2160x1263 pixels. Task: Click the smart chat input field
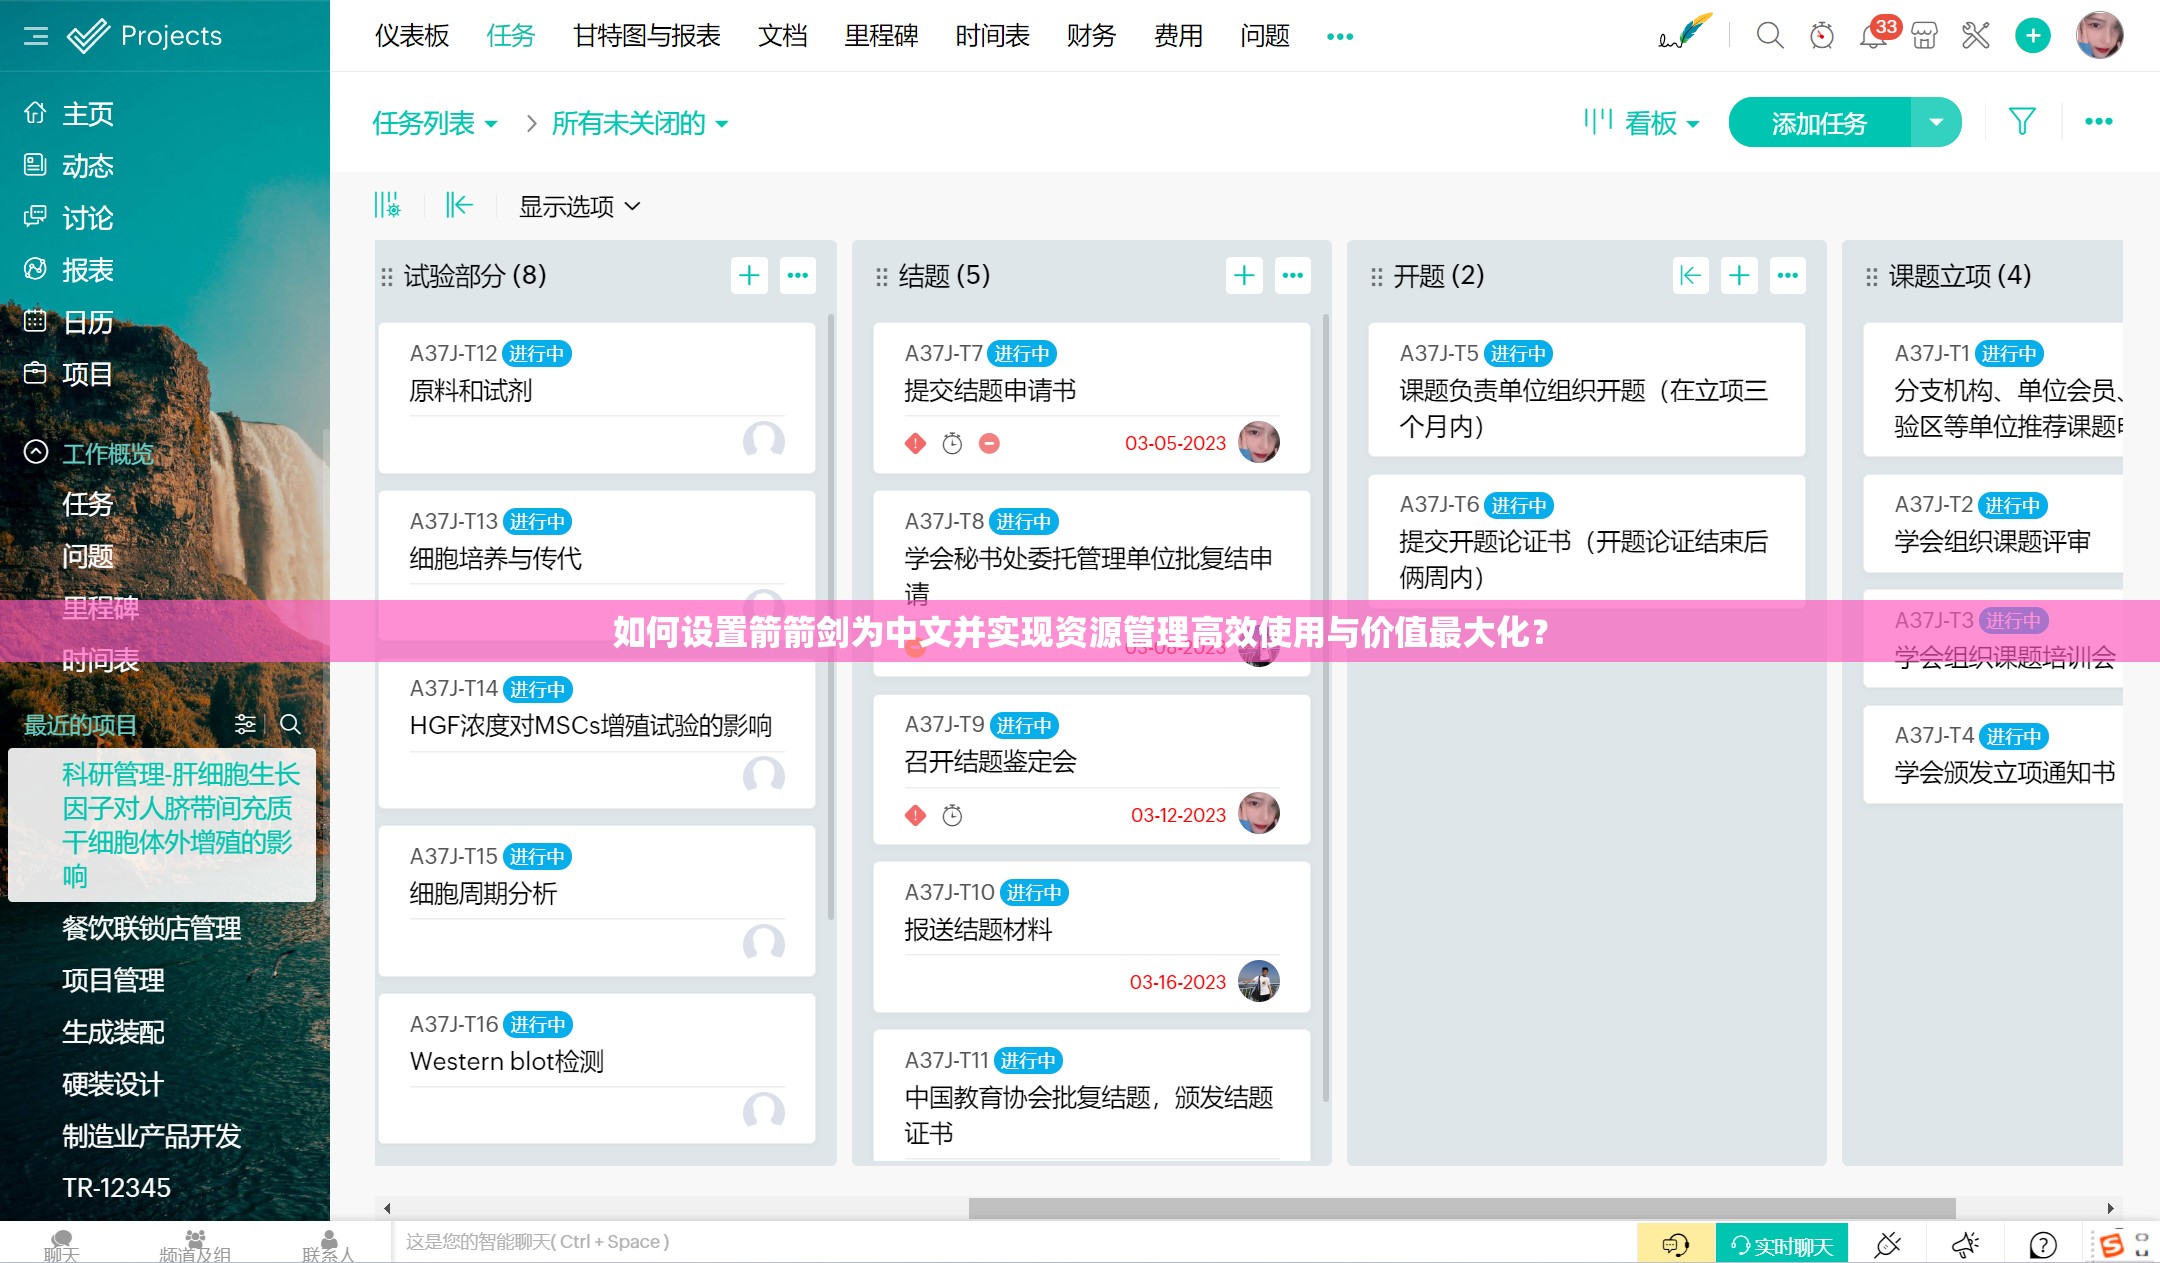click(1014, 1242)
